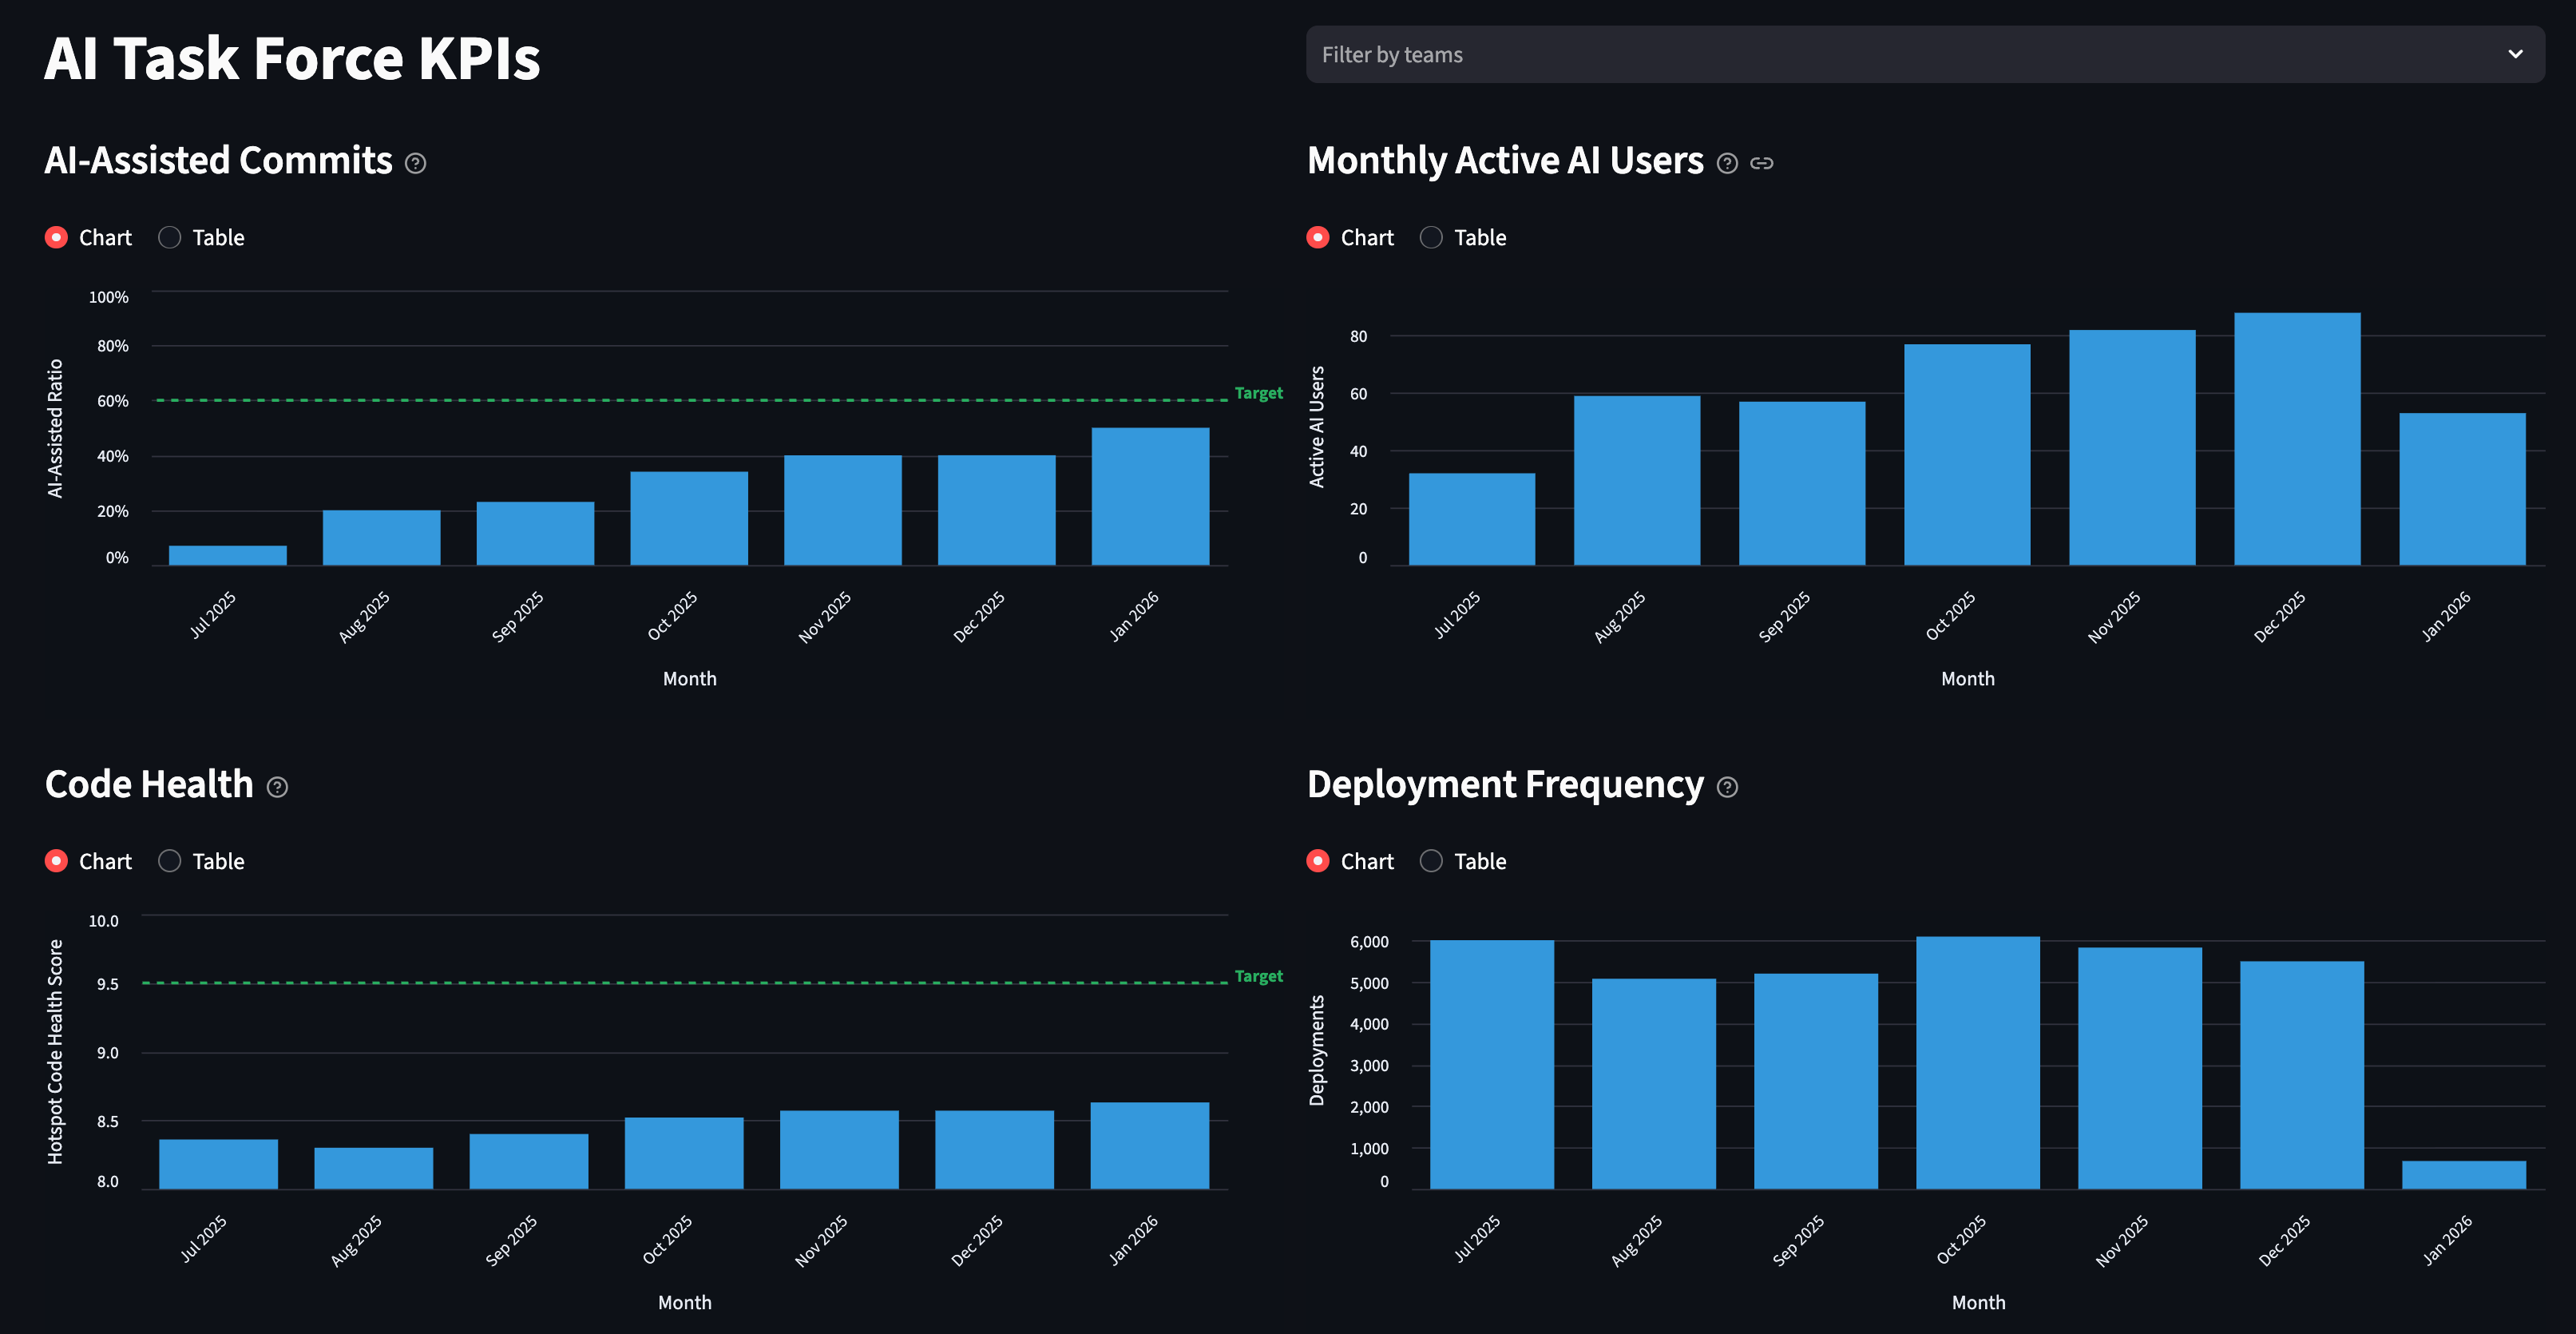The image size is (2576, 1334).
Task: Click anchor link icon for Monthly Active AI Users
Action: click(x=1762, y=163)
